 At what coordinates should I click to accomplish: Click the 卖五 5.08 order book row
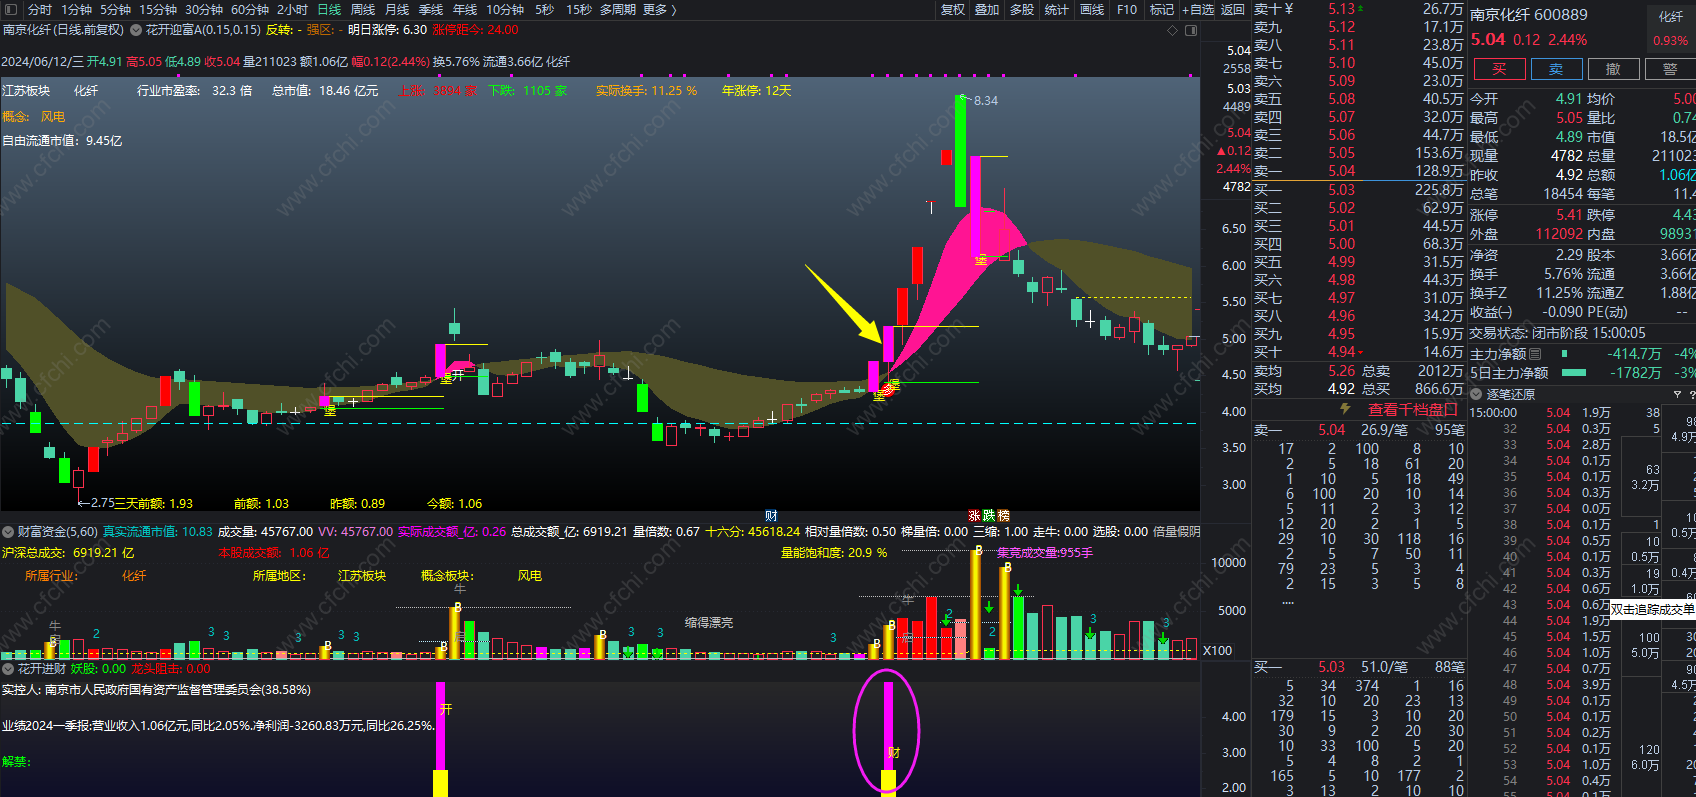1359,99
